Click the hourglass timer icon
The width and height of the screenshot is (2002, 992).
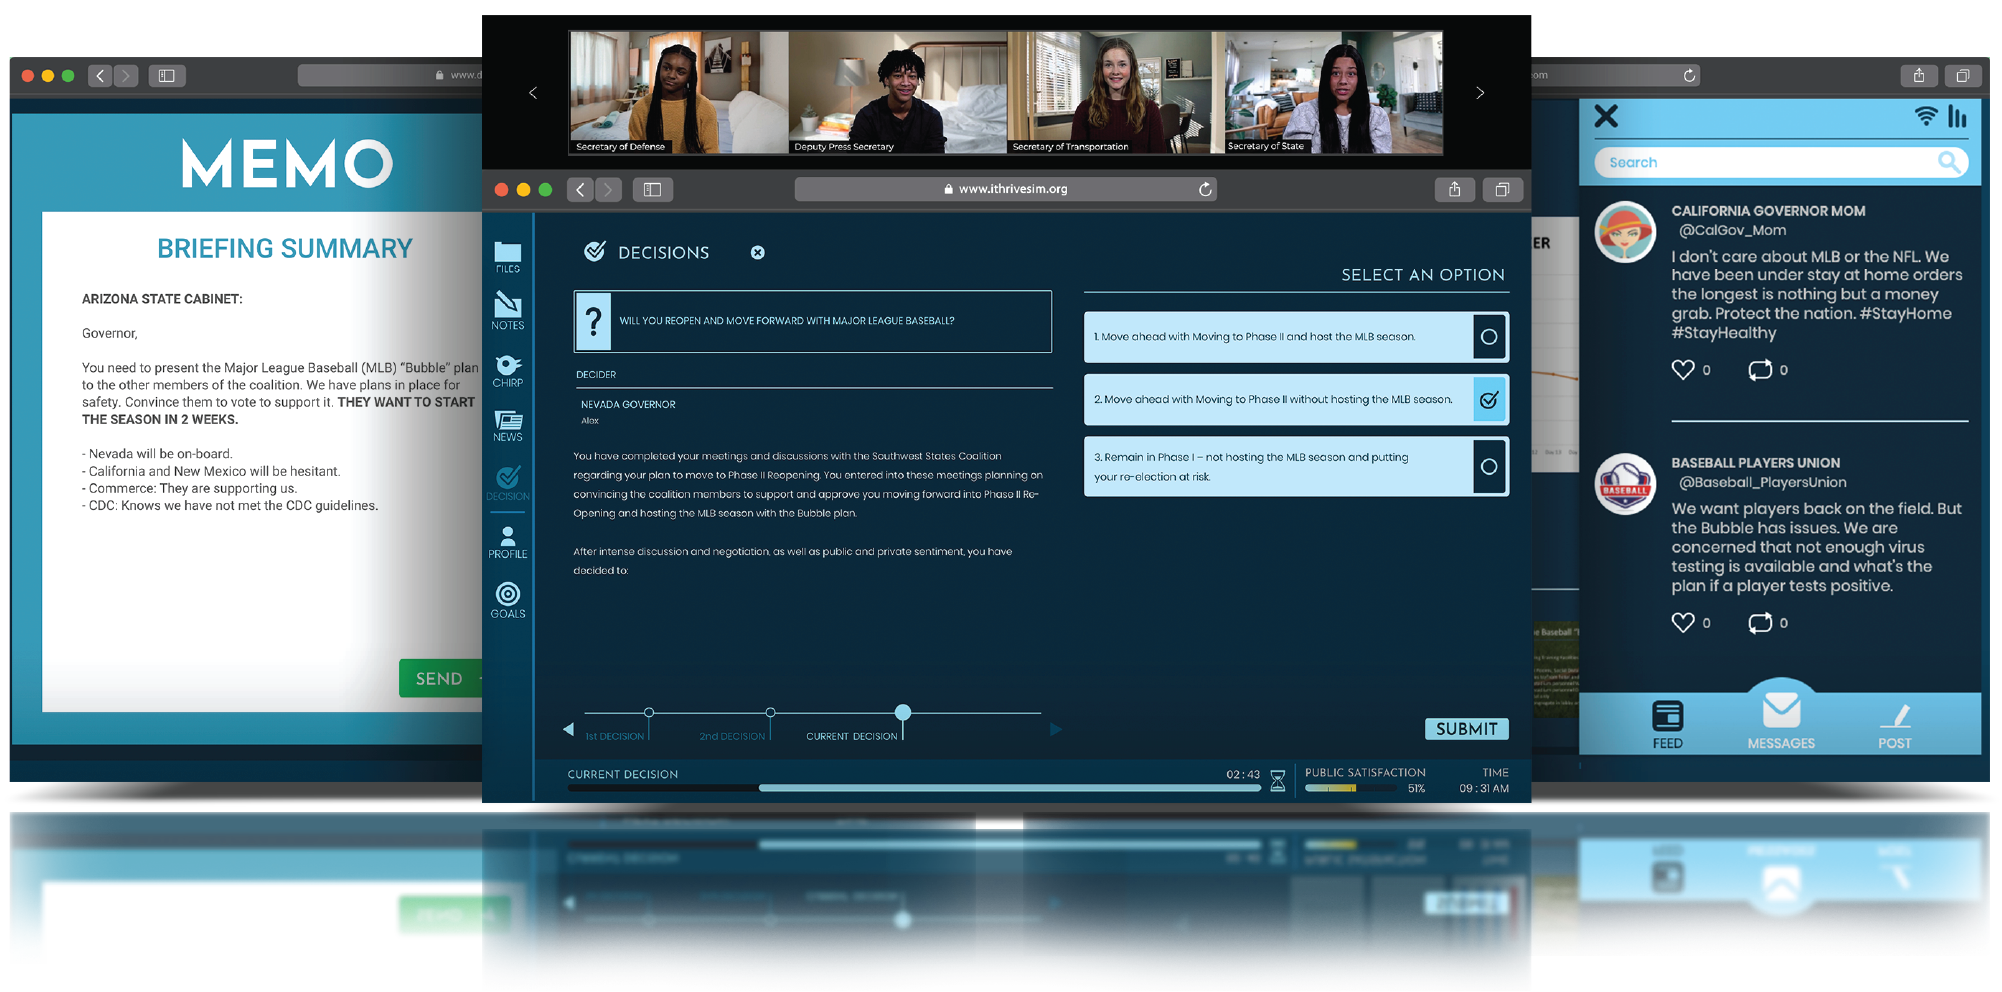1278,781
